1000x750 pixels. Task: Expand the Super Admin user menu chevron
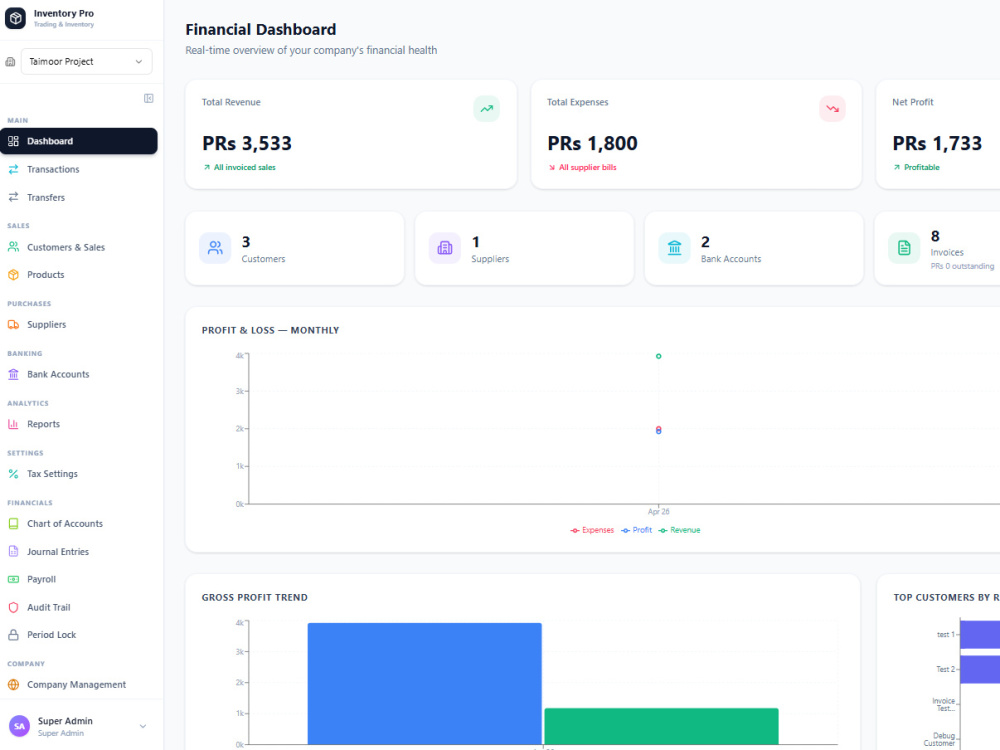[143, 726]
